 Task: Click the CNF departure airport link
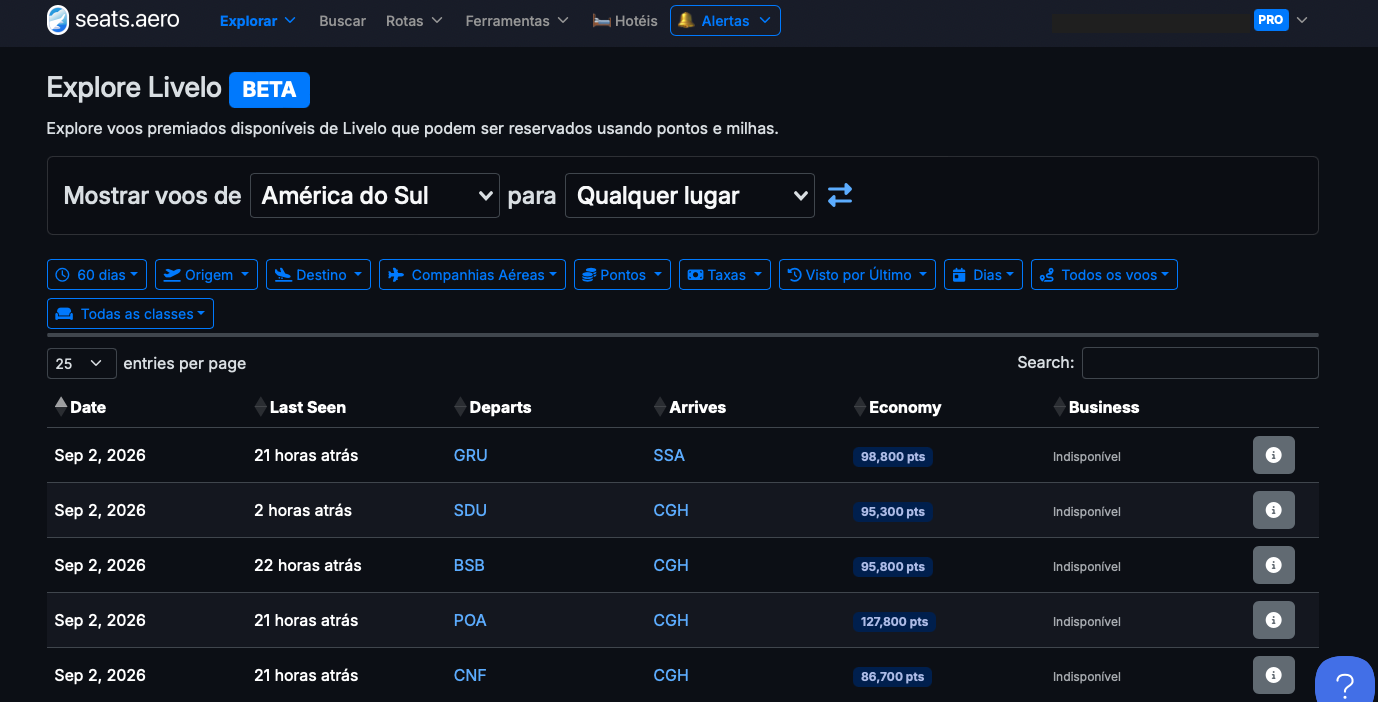470,675
